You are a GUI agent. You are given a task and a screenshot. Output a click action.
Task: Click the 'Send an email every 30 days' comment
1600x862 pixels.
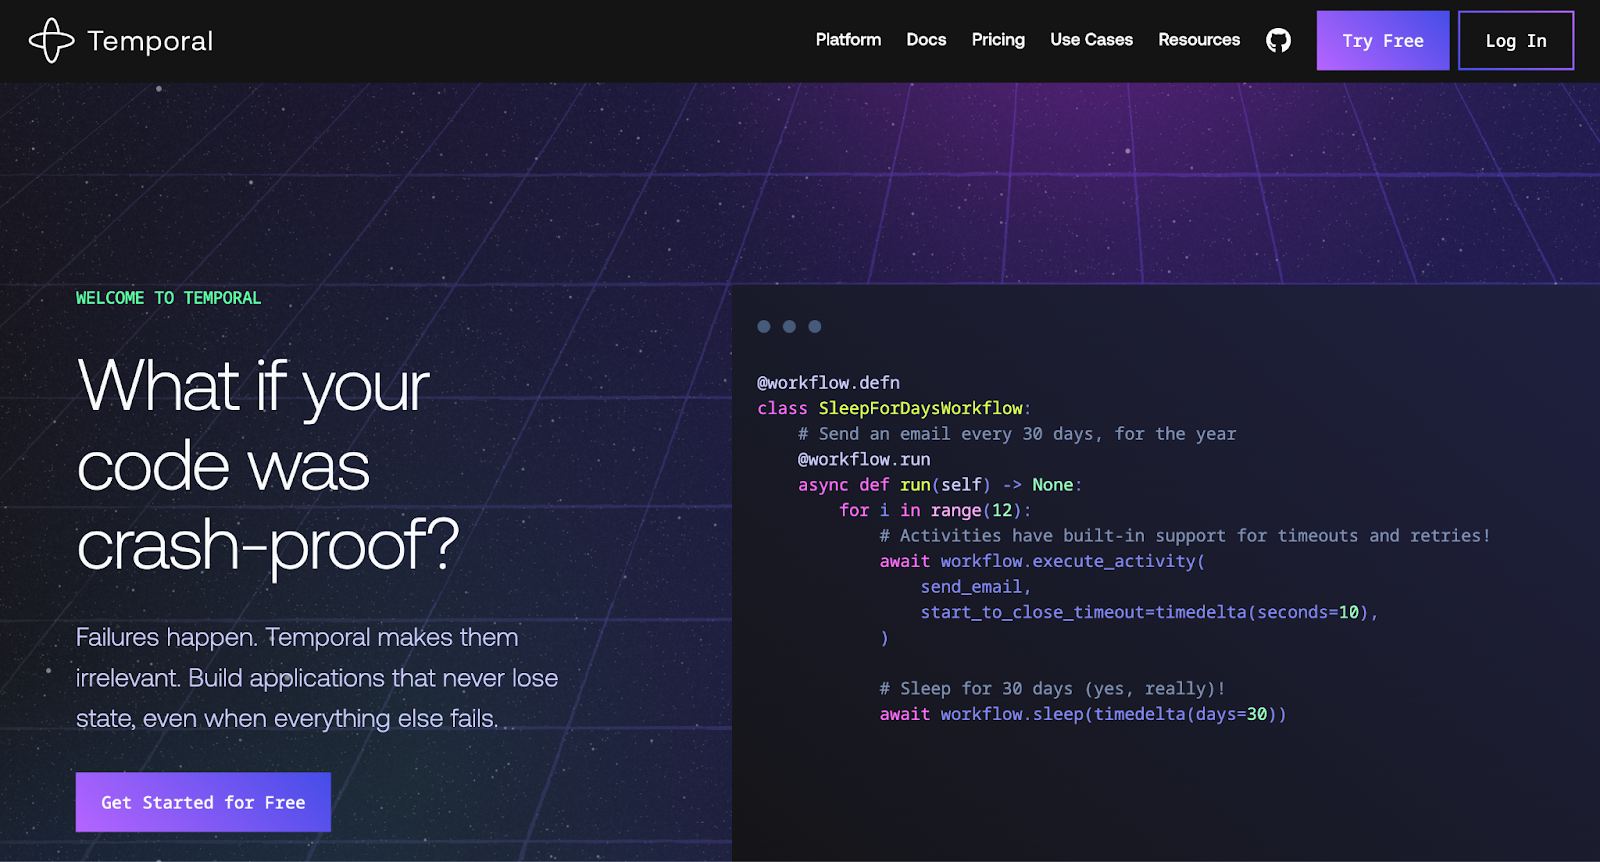pos(1017,434)
